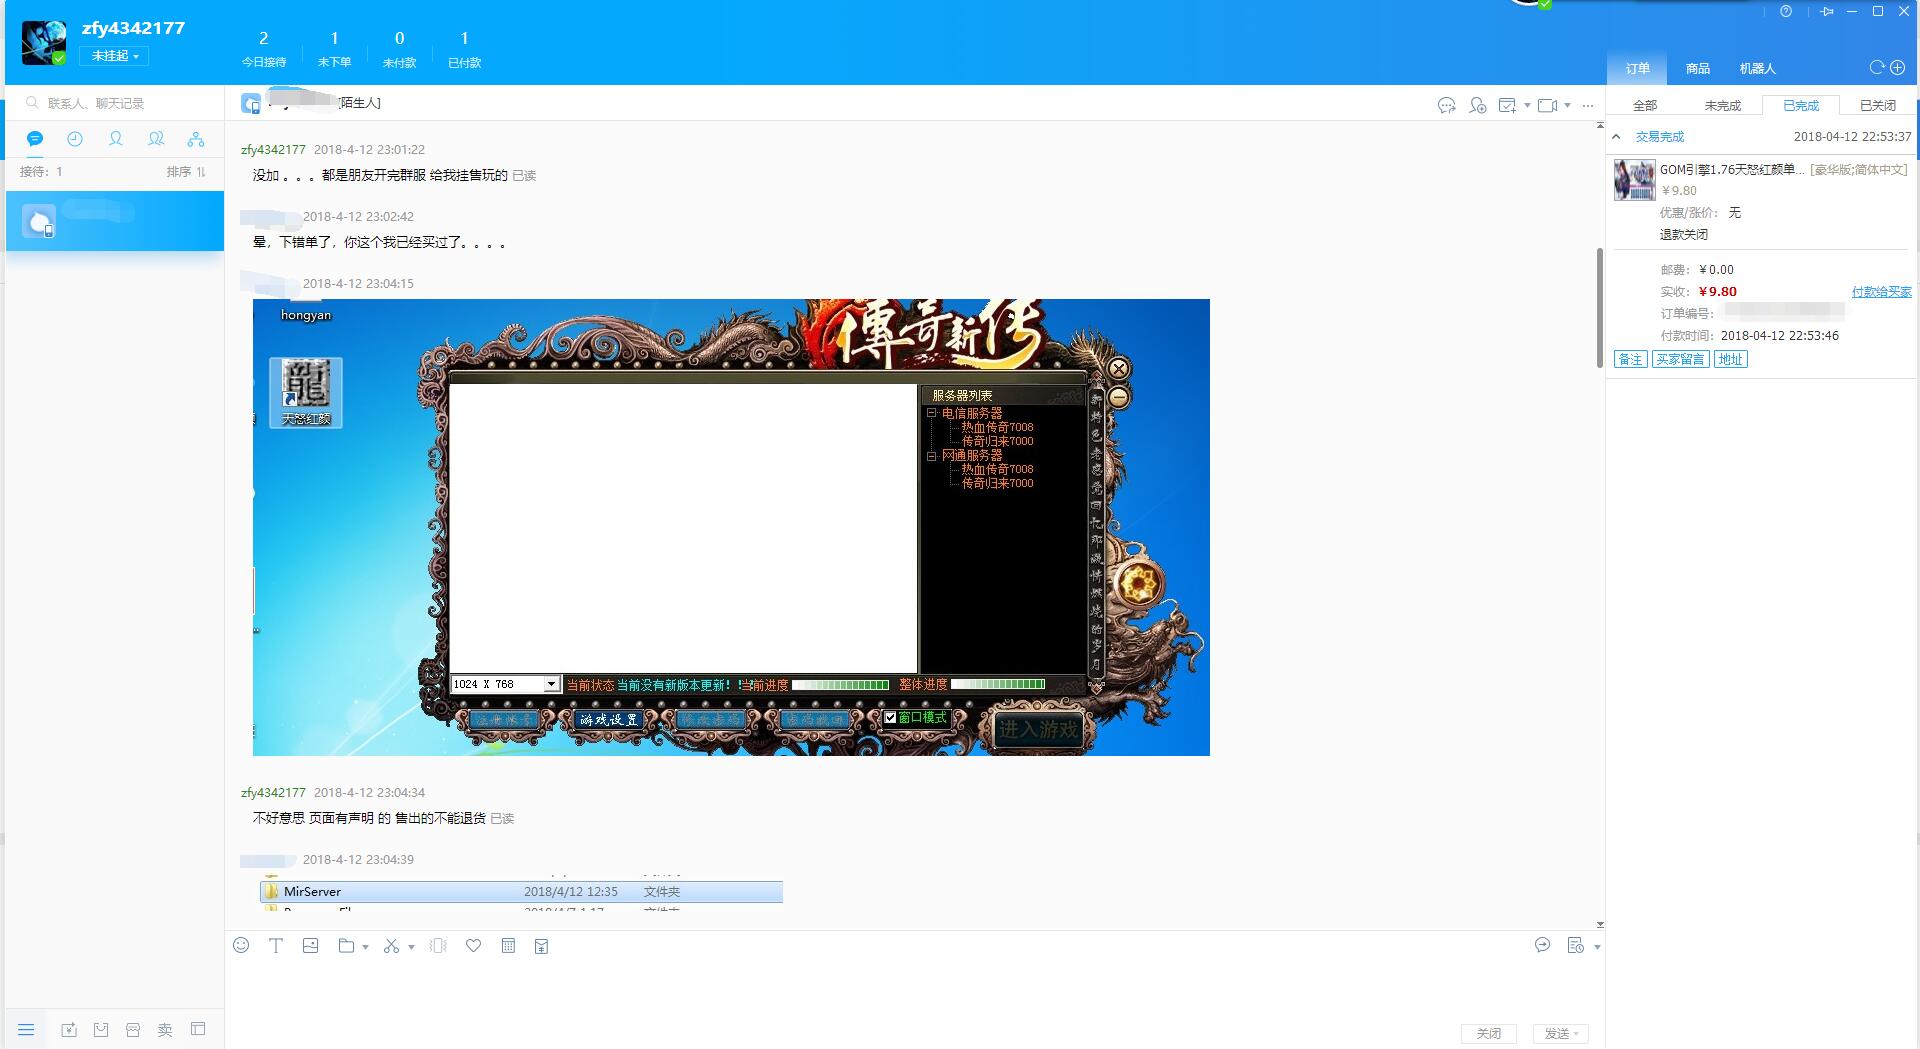This screenshot has height=1049, width=1920.
Task: Focus search contacts input field
Action: coord(115,103)
